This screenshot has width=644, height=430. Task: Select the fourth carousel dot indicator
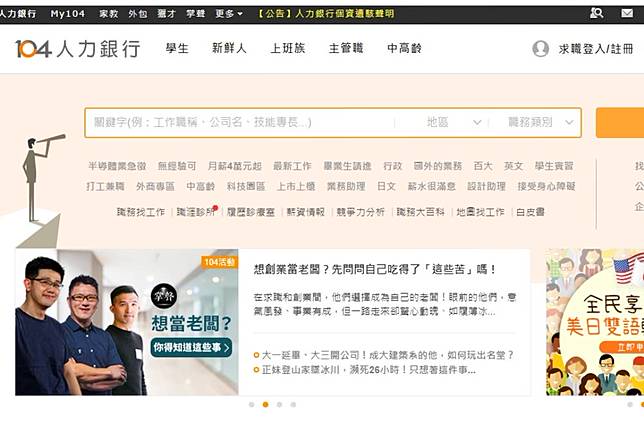(293, 405)
